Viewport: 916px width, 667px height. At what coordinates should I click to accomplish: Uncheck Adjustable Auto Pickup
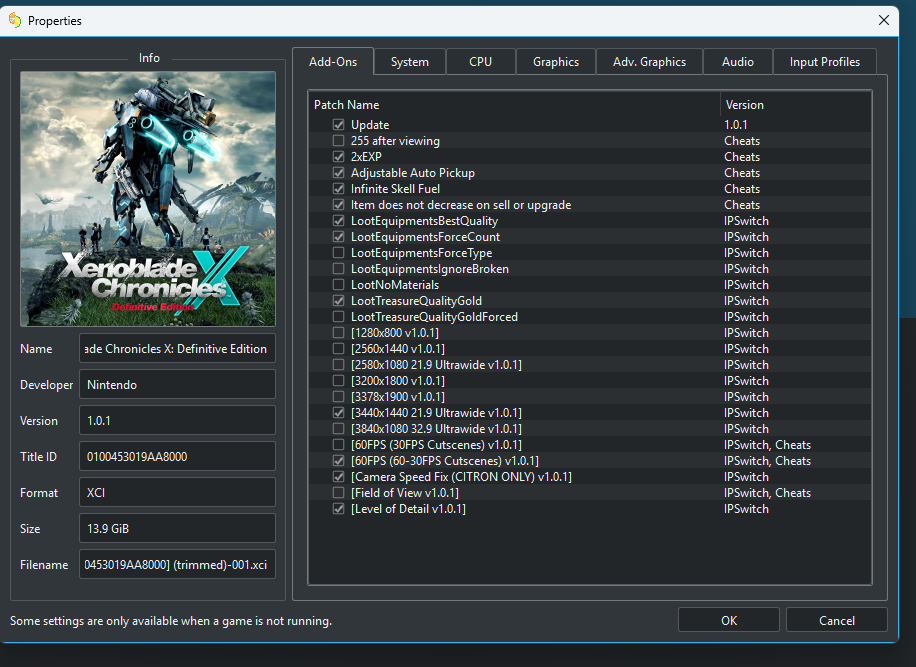pos(338,173)
